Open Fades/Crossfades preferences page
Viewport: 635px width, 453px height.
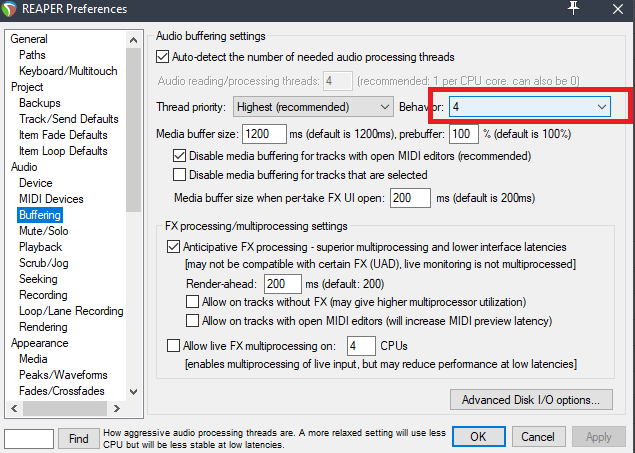[62, 391]
